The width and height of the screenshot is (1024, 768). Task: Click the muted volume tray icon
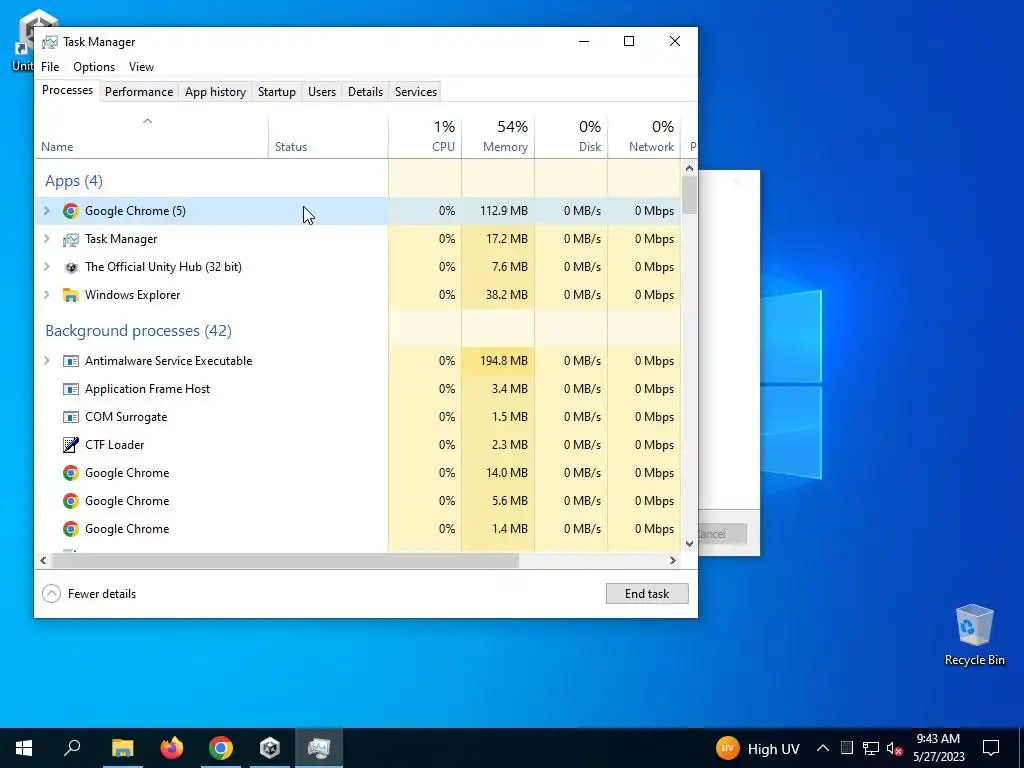click(x=894, y=748)
